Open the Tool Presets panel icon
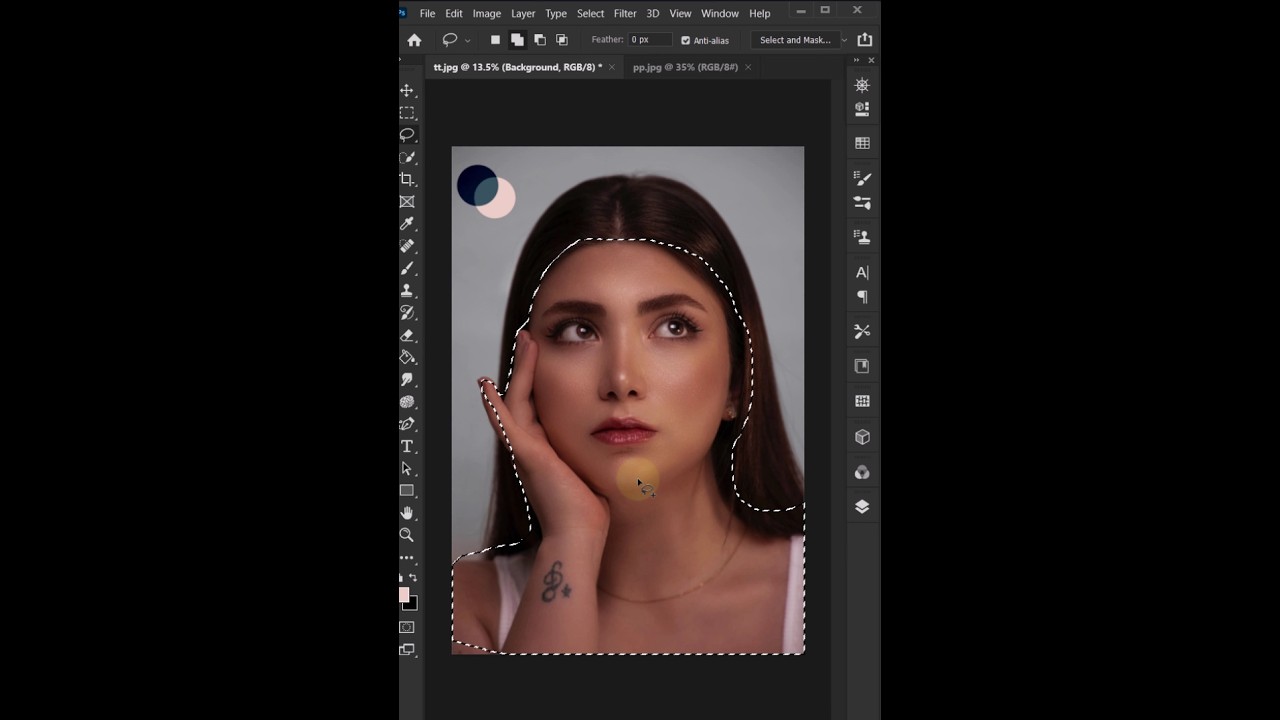Viewport: 1280px width, 720px height. 862,331
